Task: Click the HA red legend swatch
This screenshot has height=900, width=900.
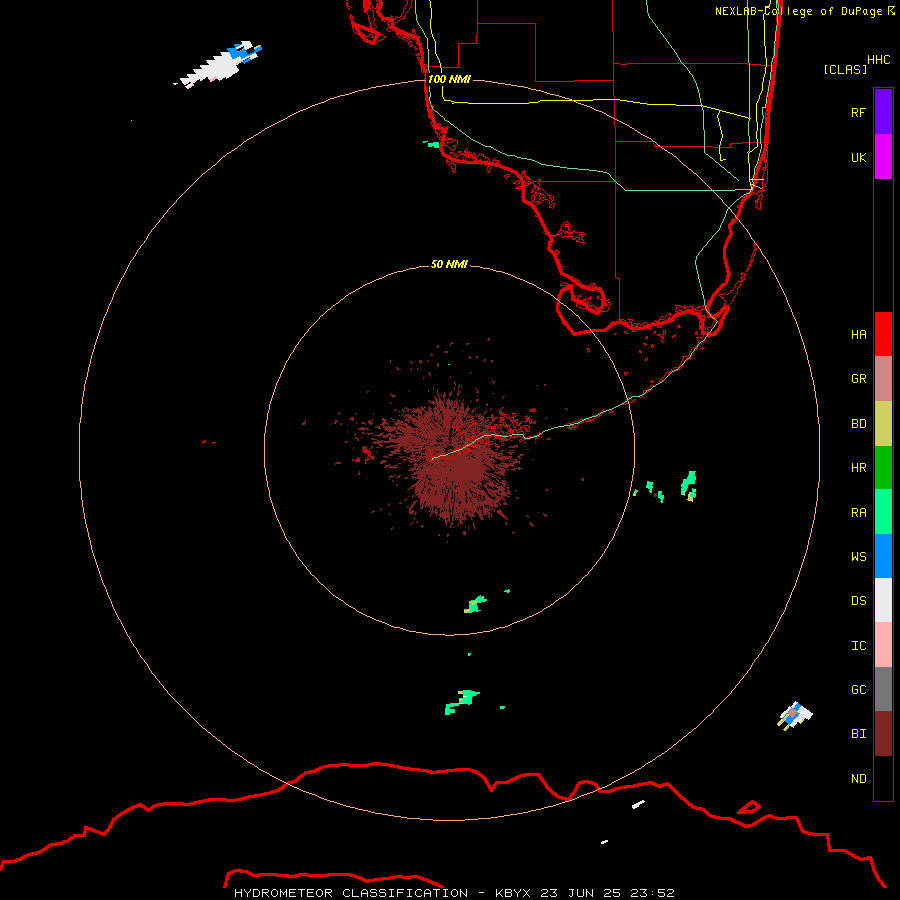Action: [883, 334]
